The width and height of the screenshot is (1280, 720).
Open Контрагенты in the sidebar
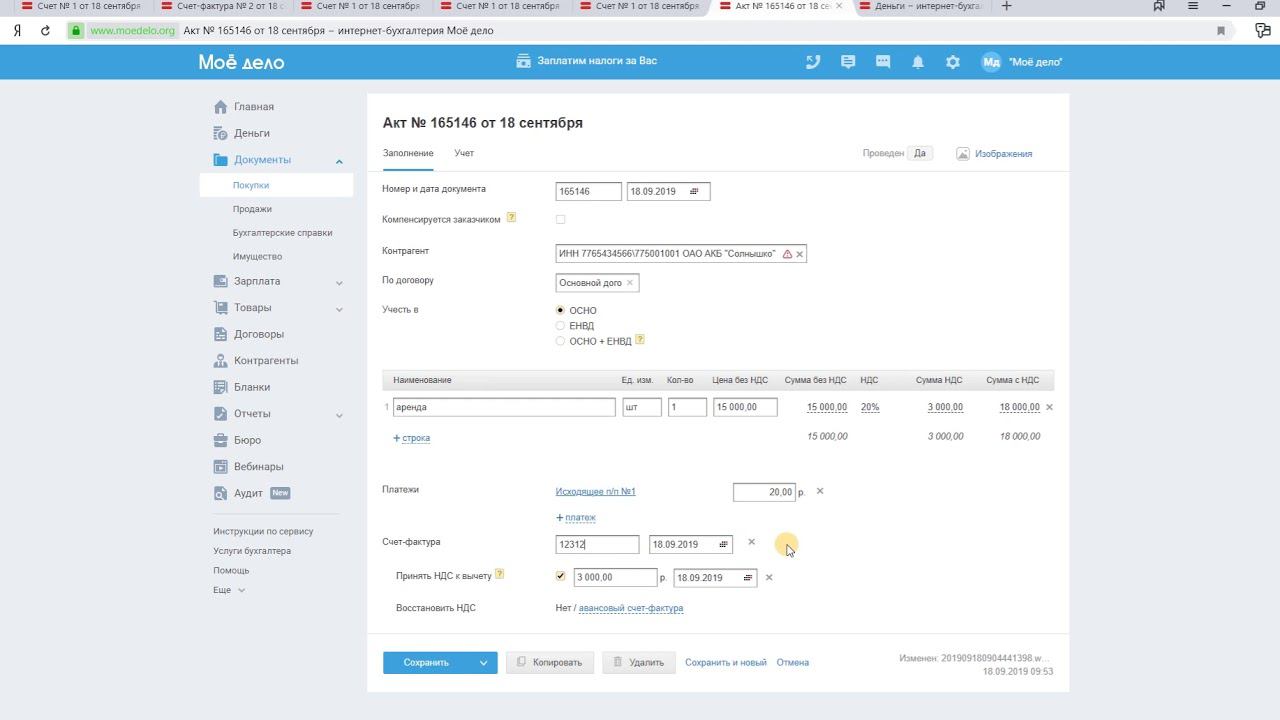point(266,361)
